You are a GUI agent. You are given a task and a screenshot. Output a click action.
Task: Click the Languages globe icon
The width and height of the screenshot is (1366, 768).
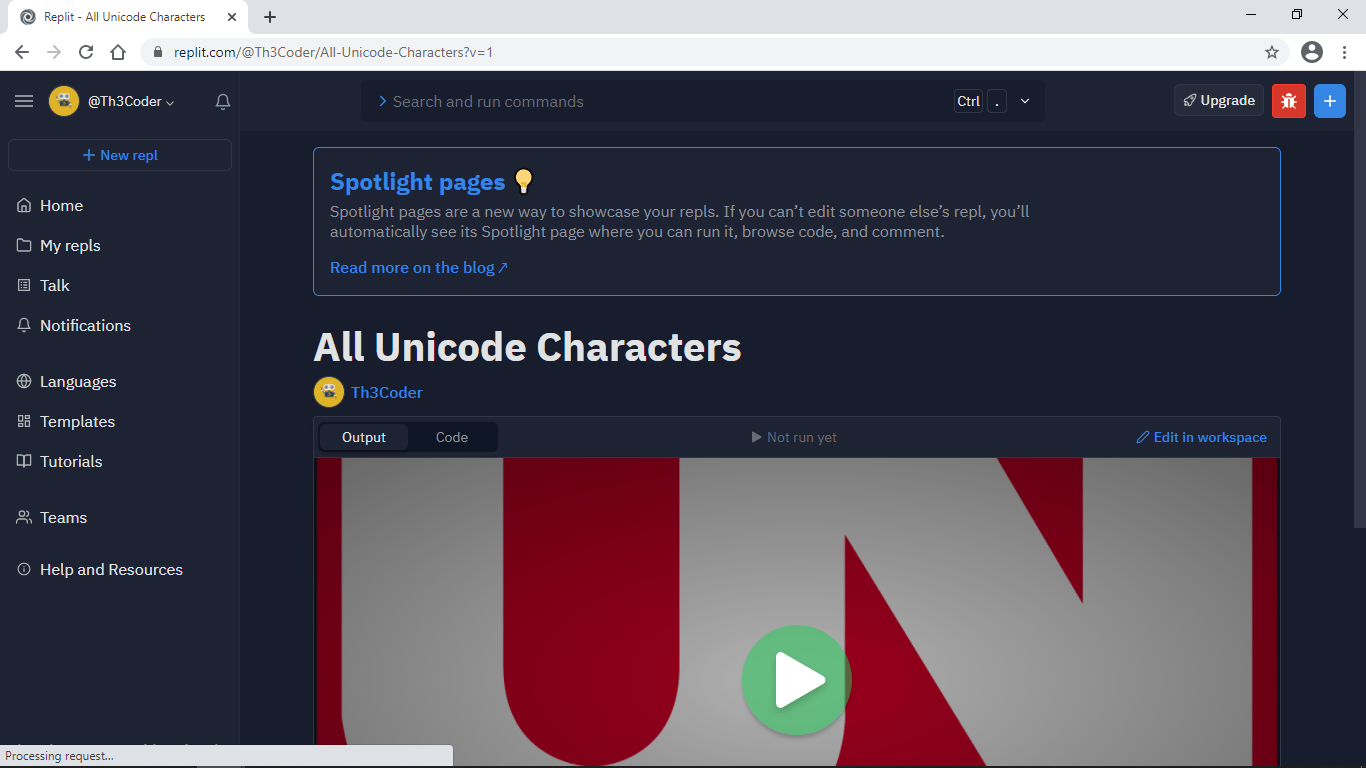[x=24, y=381]
